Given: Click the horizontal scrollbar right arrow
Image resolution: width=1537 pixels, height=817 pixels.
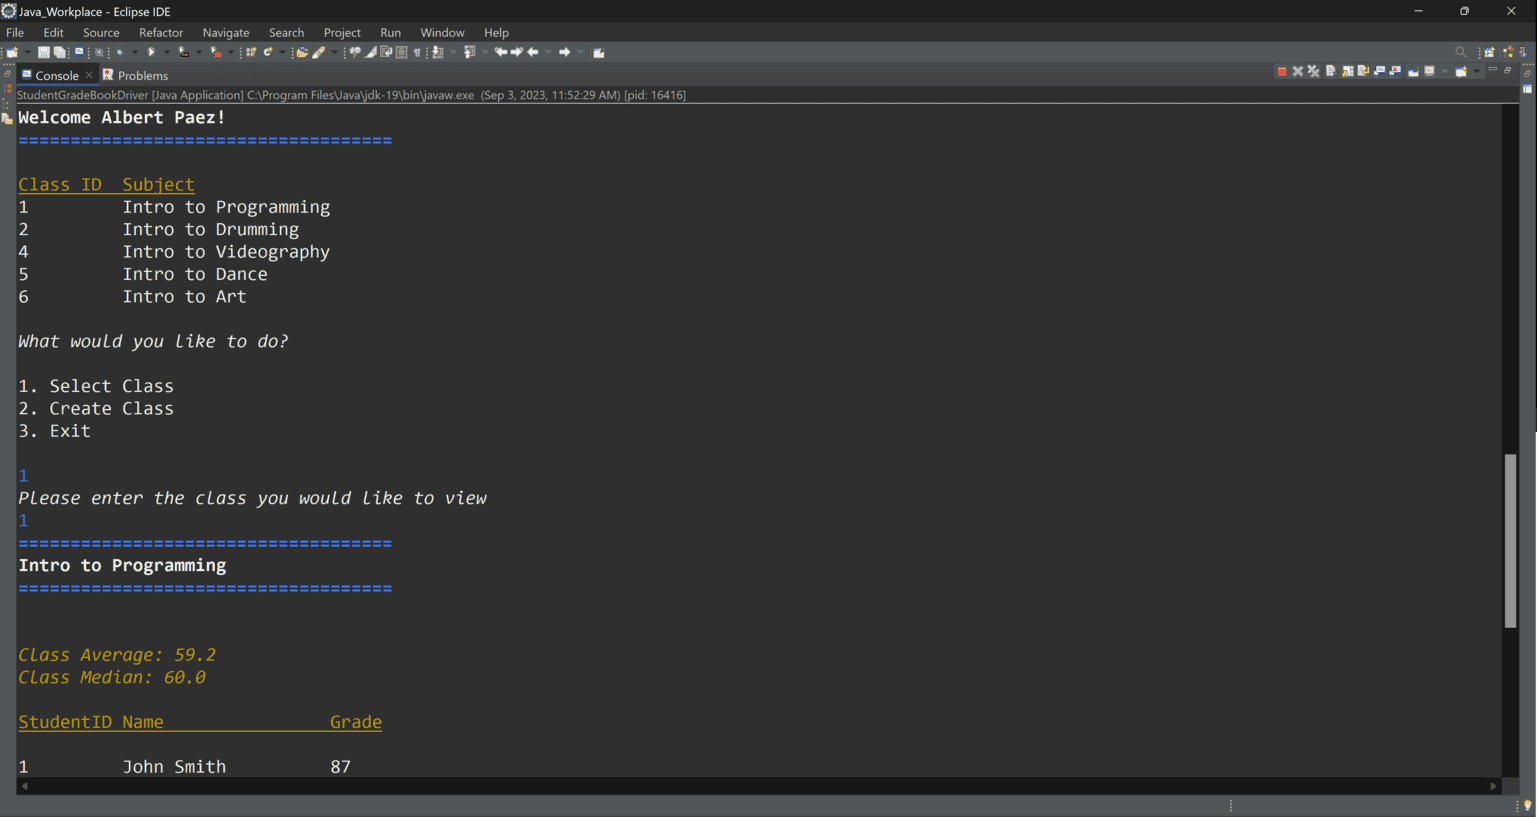Looking at the screenshot, I should click(1493, 786).
